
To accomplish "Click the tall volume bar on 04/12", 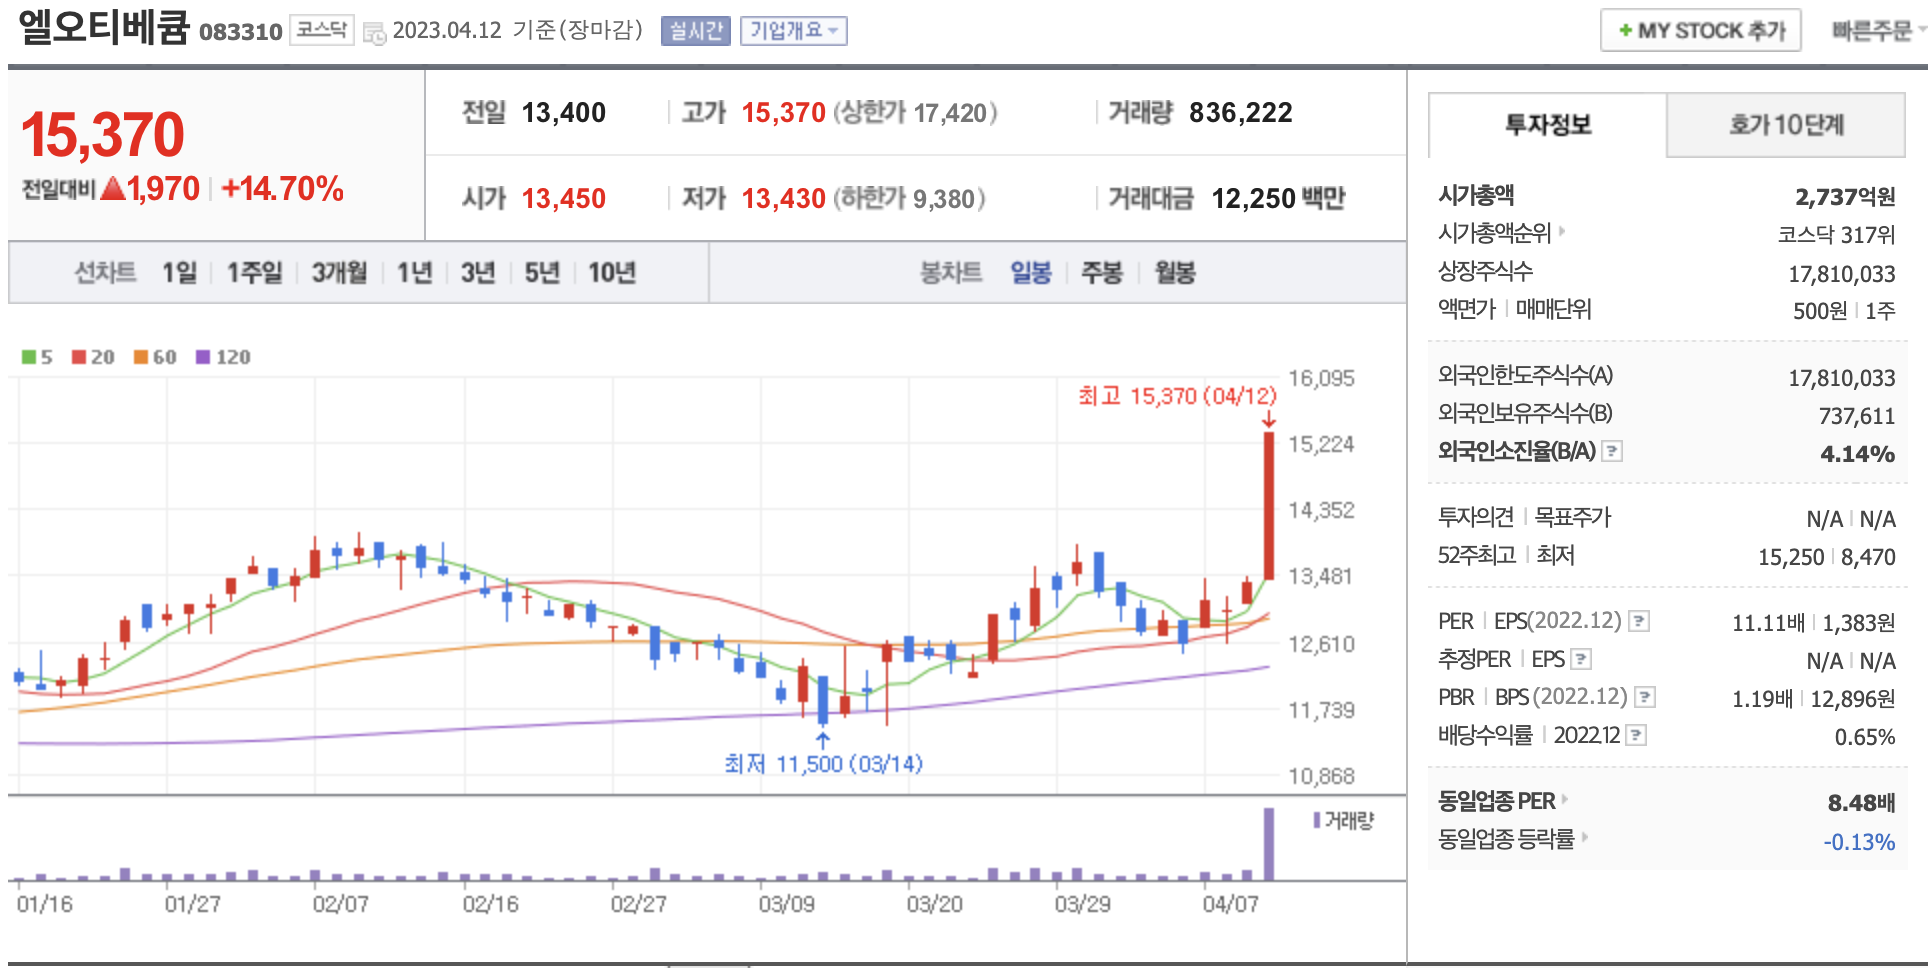I will [1269, 843].
